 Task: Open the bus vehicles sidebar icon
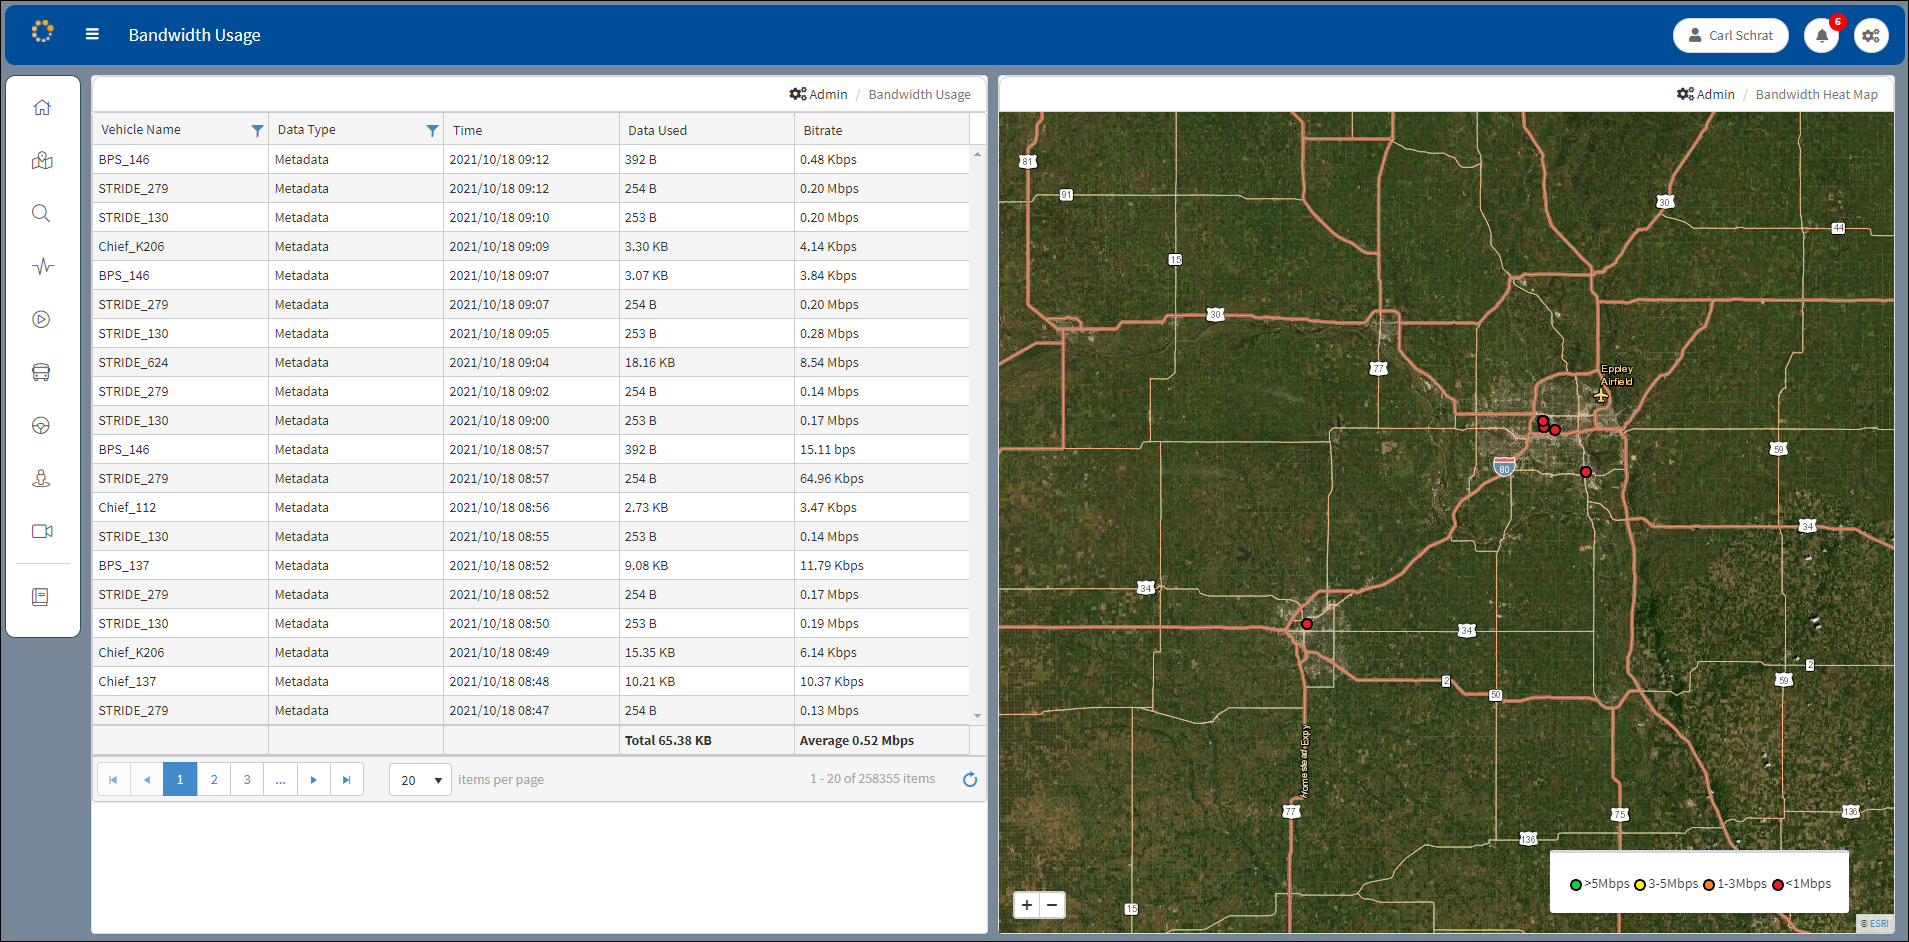[41, 372]
